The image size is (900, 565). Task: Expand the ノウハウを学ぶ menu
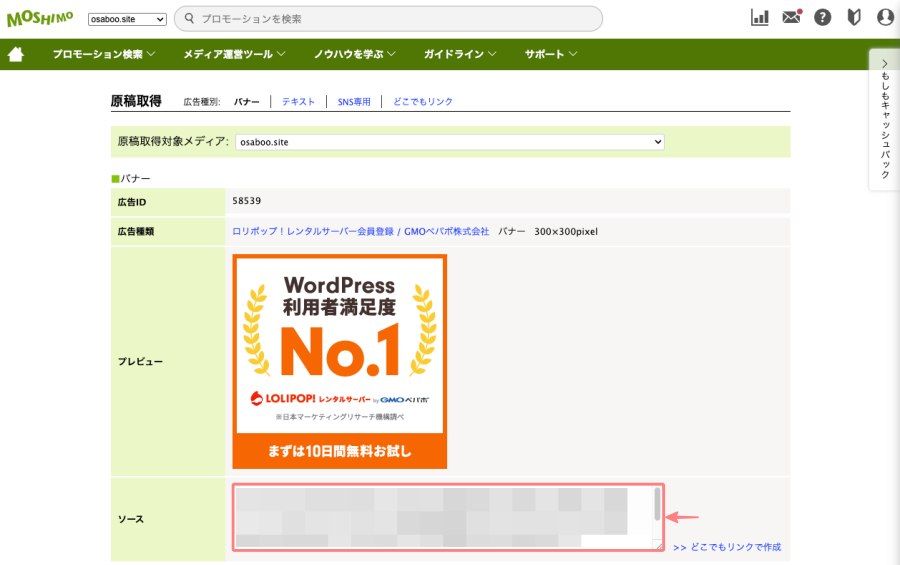click(x=354, y=54)
